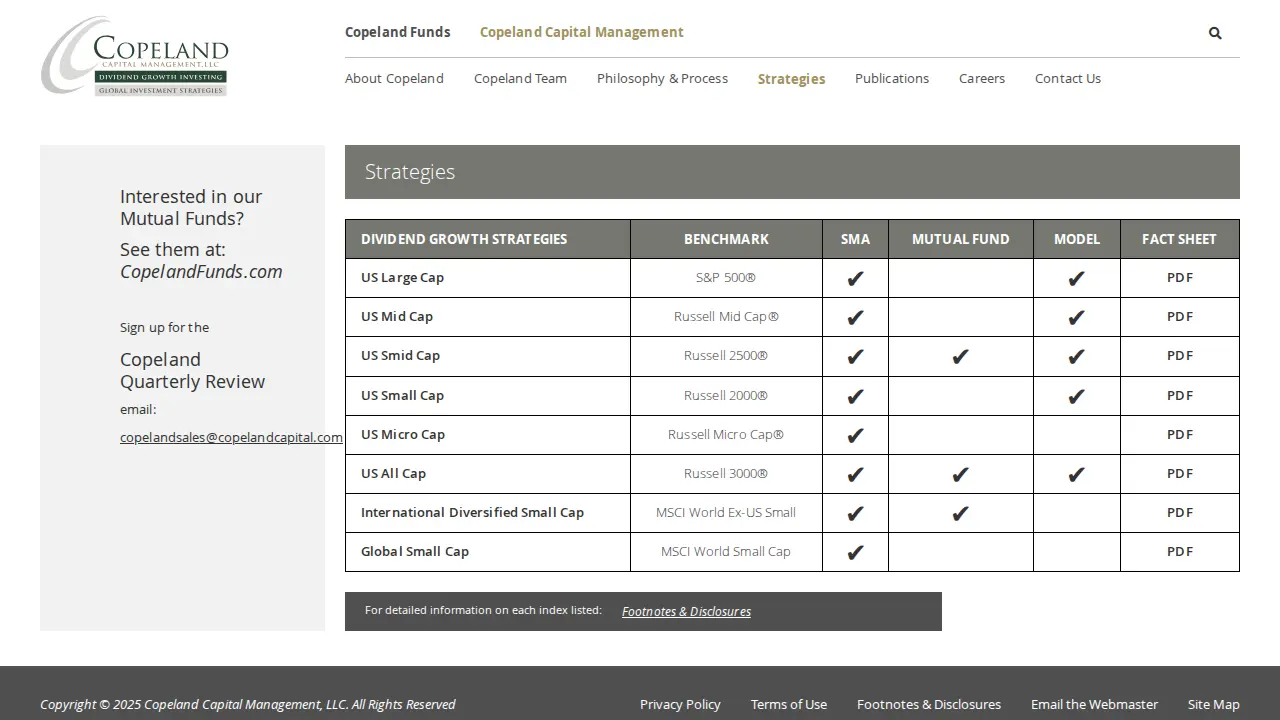
Task: Click the MSCI World Ex-US Small benchmark
Action: point(726,512)
